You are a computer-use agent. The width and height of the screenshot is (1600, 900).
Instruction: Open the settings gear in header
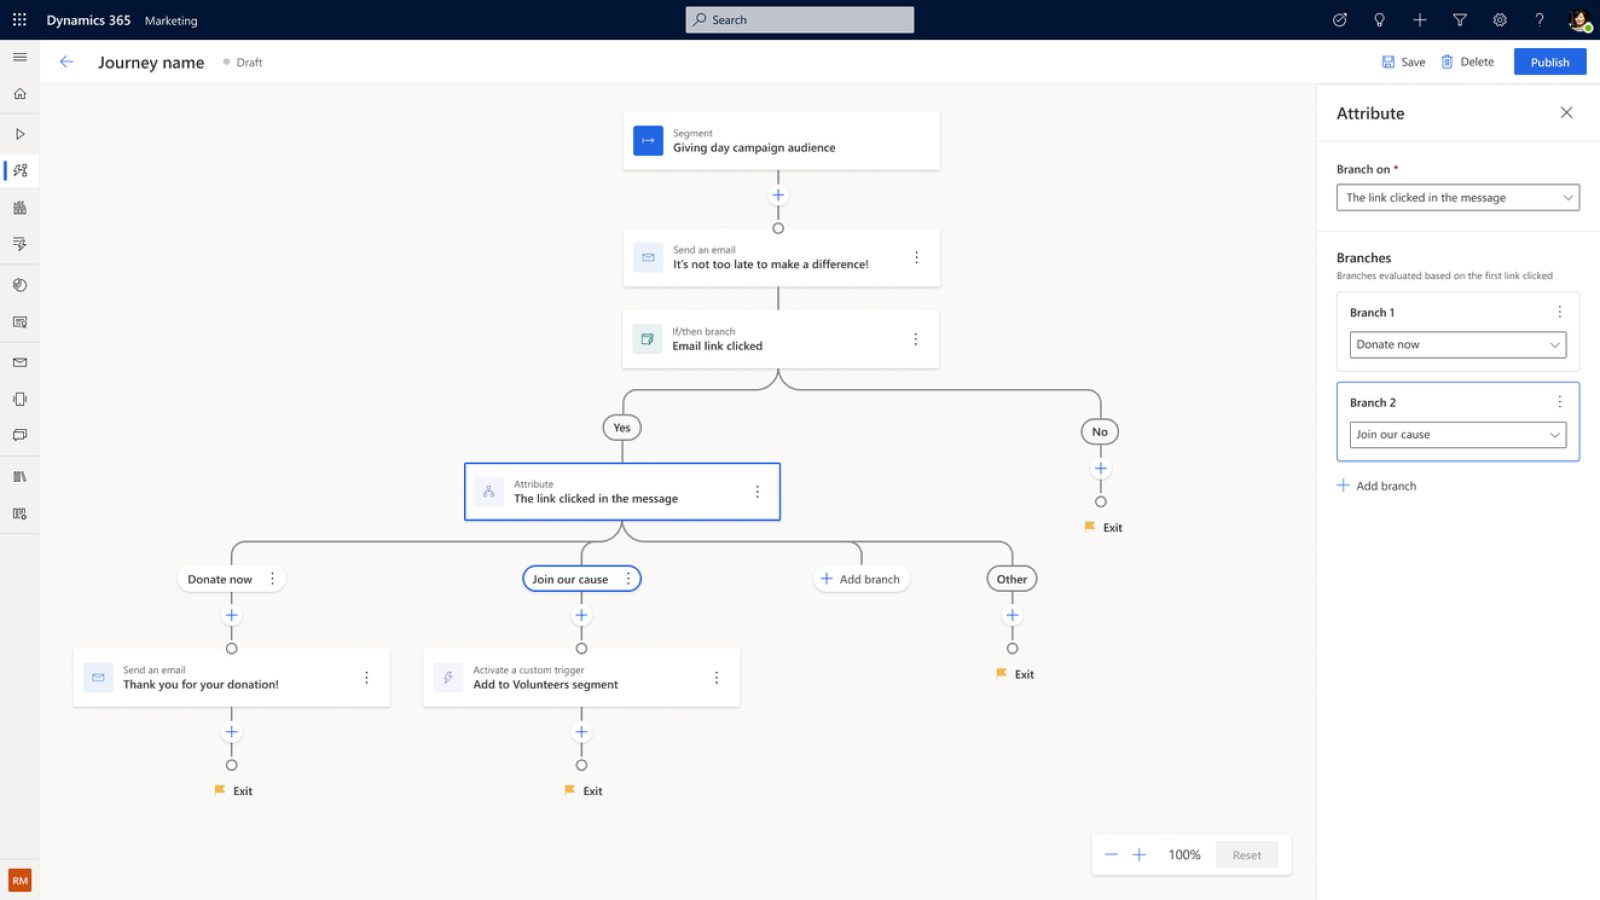(x=1500, y=20)
